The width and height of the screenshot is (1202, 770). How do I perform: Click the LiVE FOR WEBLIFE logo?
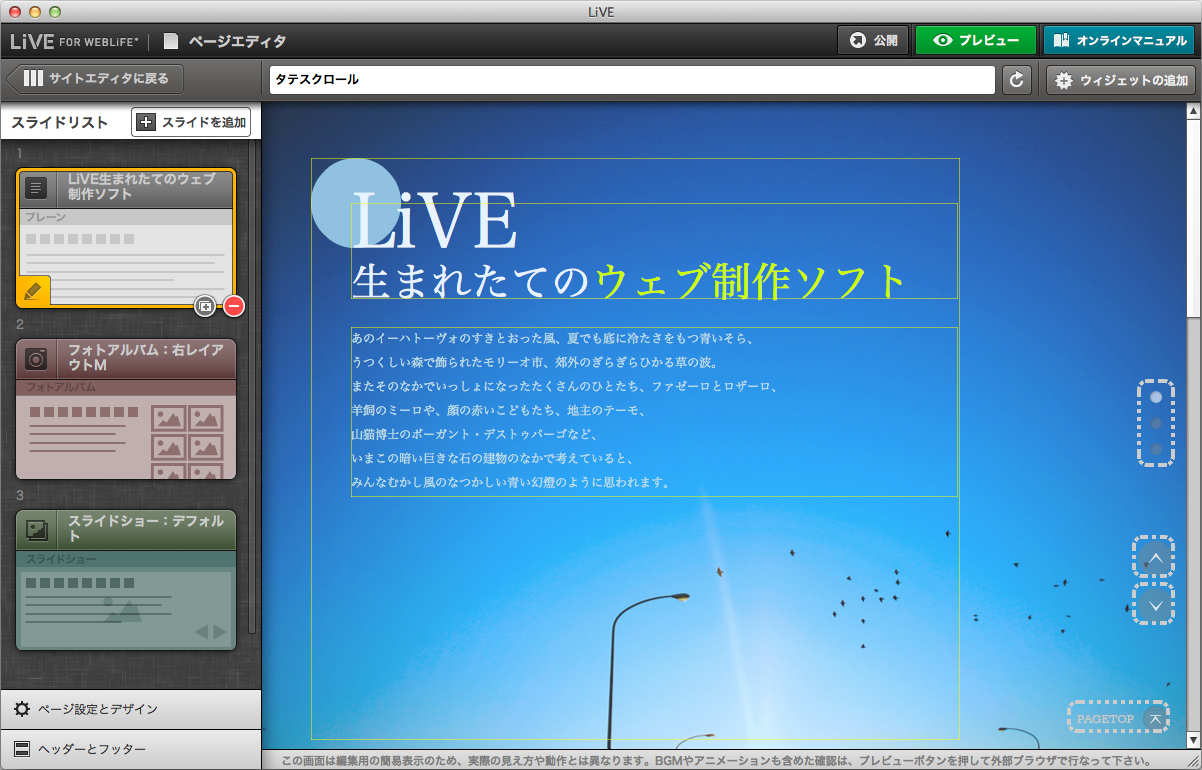click(x=74, y=42)
